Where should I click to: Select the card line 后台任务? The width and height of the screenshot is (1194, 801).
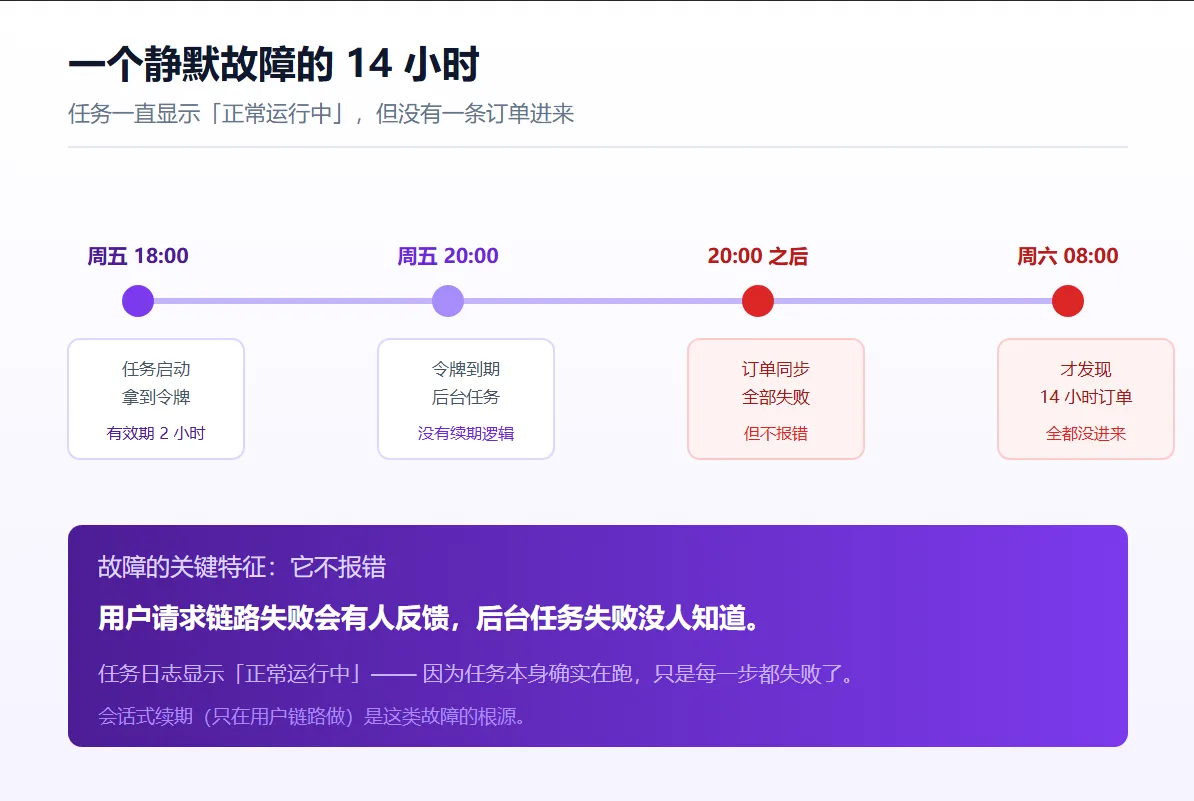point(466,397)
